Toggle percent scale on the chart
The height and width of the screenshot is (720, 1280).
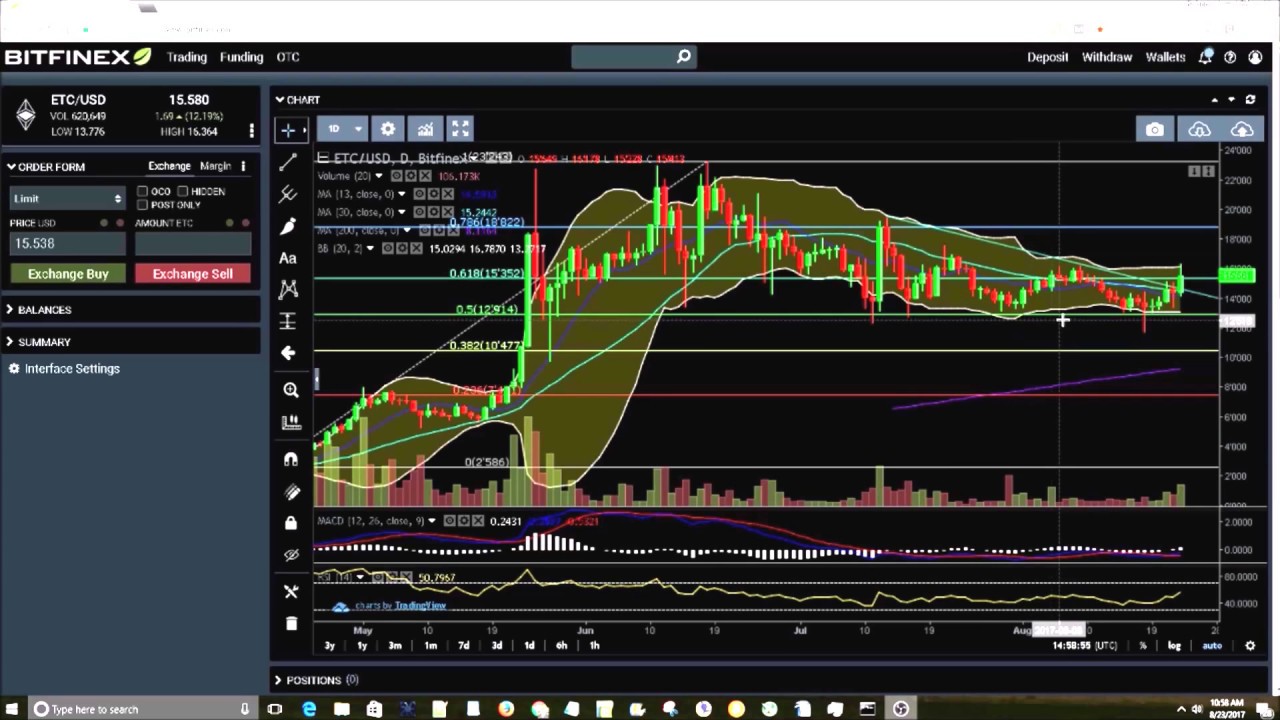(x=1143, y=646)
